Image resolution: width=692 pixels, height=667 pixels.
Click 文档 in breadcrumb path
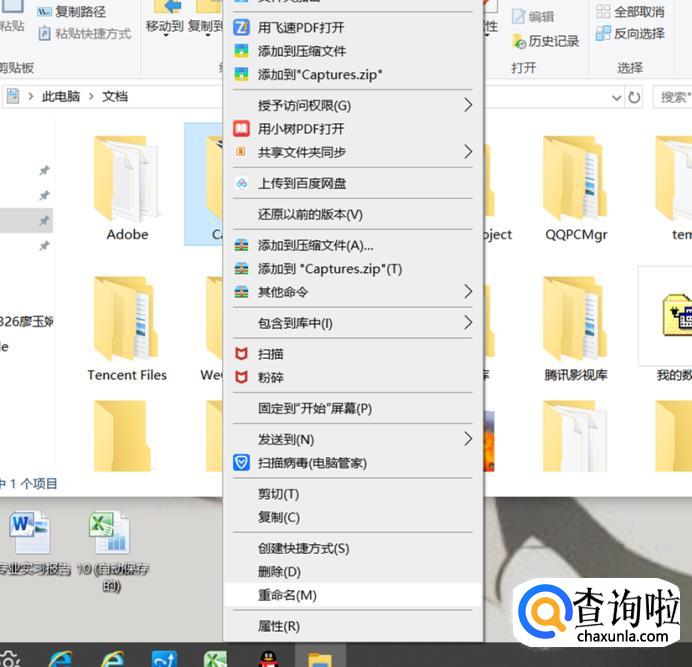[x=115, y=96]
